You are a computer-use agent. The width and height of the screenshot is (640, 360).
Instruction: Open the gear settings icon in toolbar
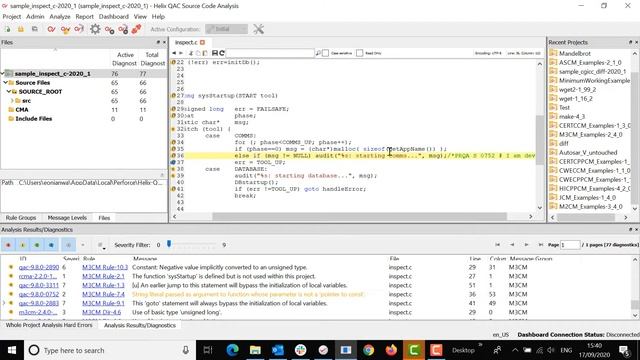[95, 29]
